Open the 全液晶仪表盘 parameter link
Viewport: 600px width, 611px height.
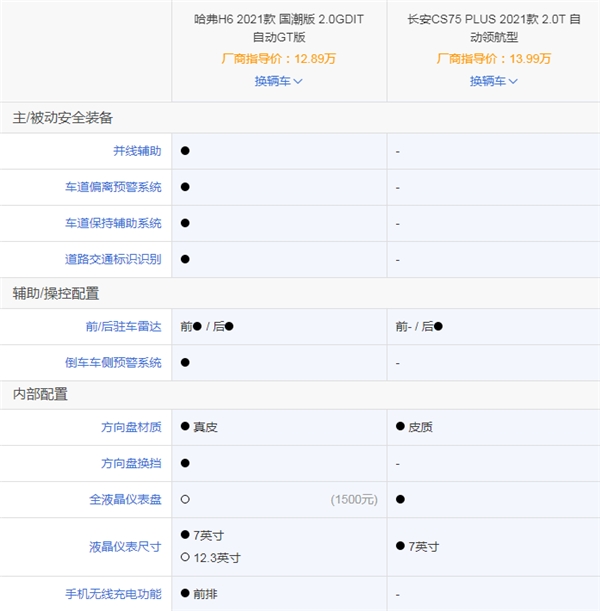(125, 499)
